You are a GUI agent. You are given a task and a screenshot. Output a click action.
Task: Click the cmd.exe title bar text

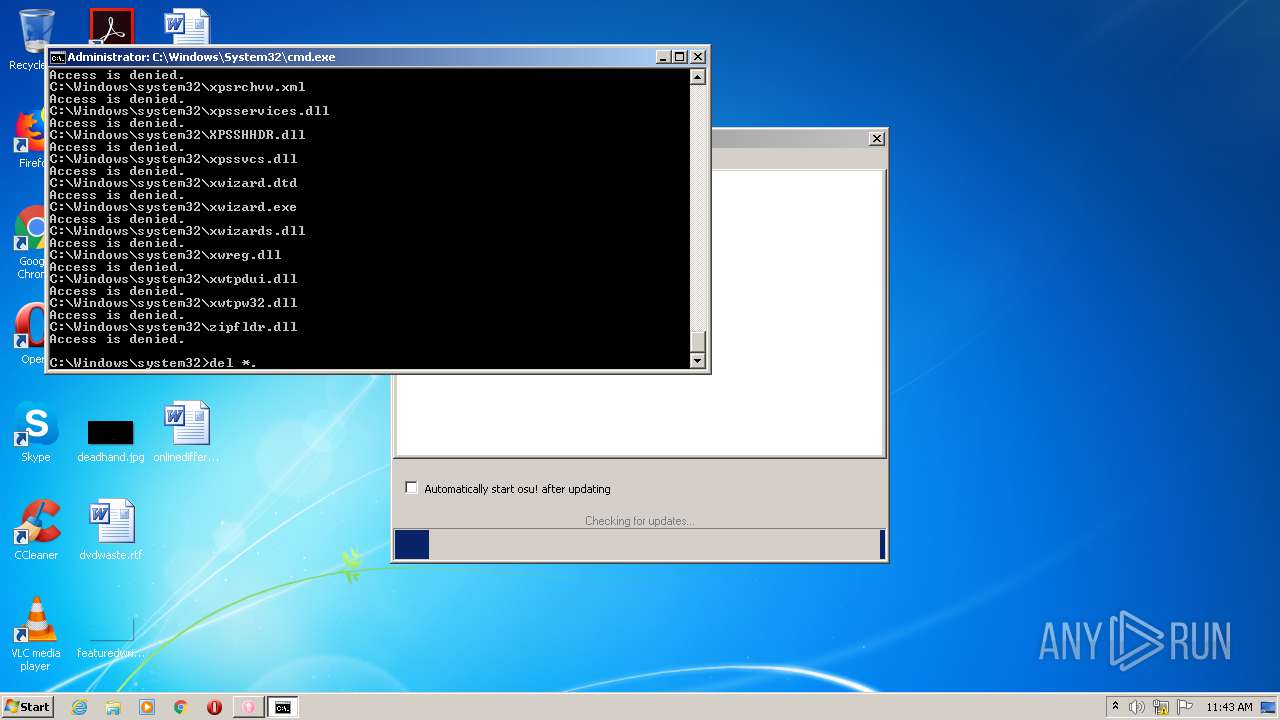coord(201,57)
